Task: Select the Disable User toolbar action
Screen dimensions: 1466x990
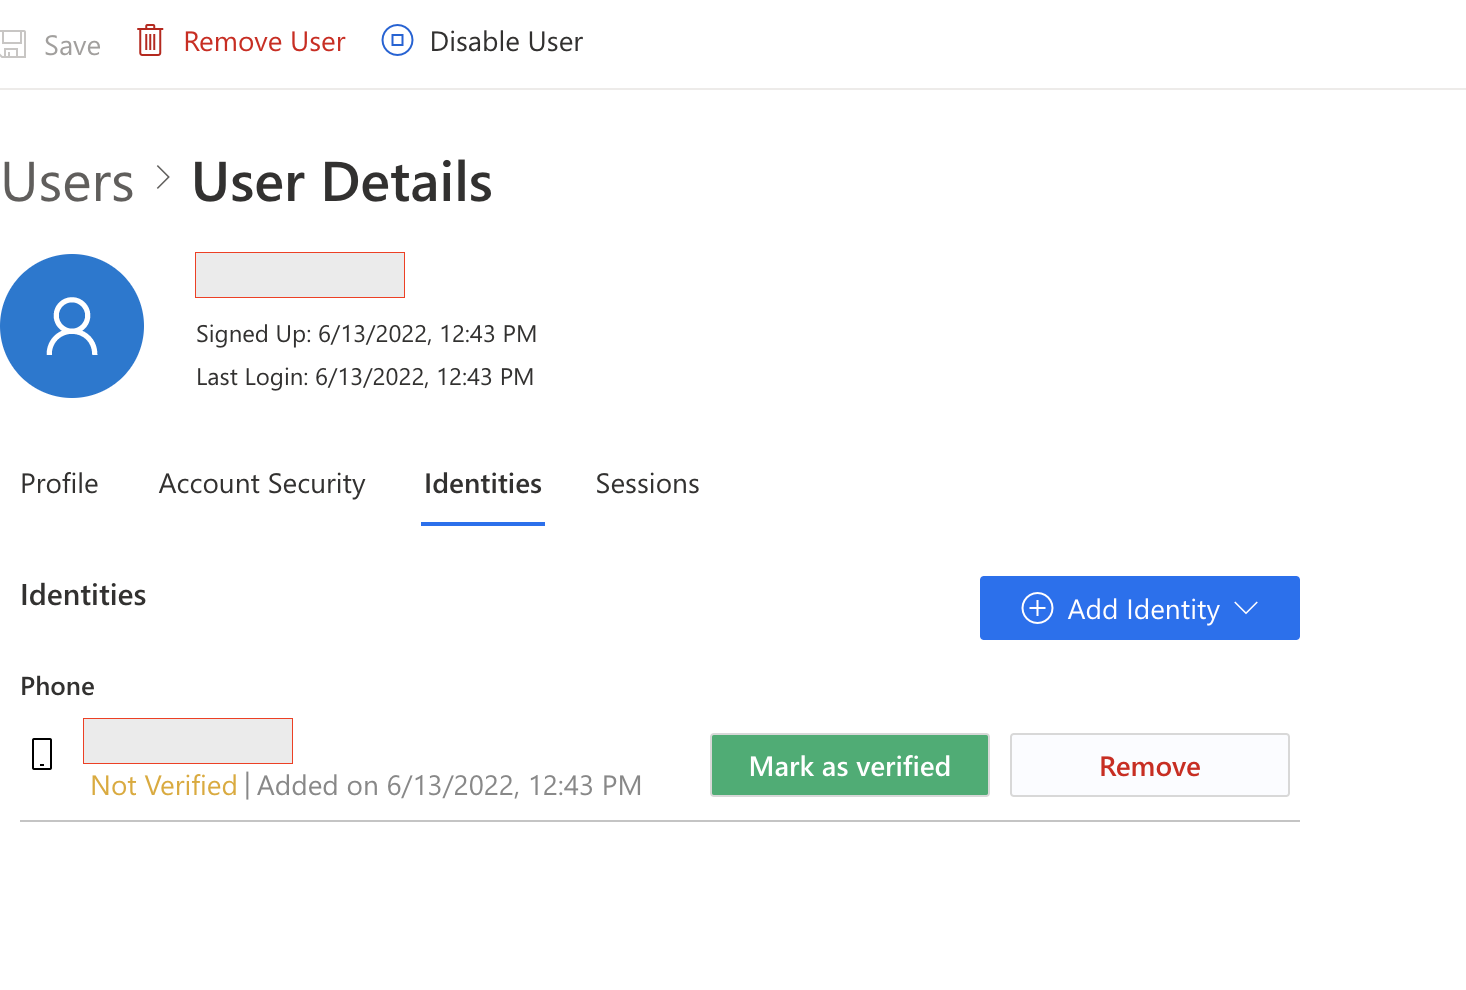Action: click(x=506, y=41)
